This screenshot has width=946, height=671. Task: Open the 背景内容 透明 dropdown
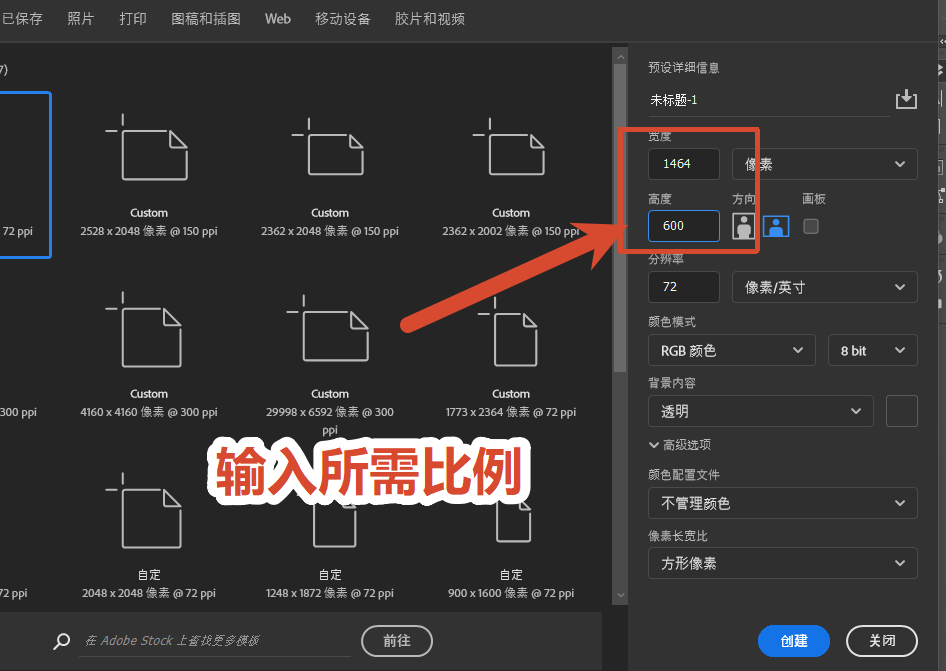[x=760, y=412]
